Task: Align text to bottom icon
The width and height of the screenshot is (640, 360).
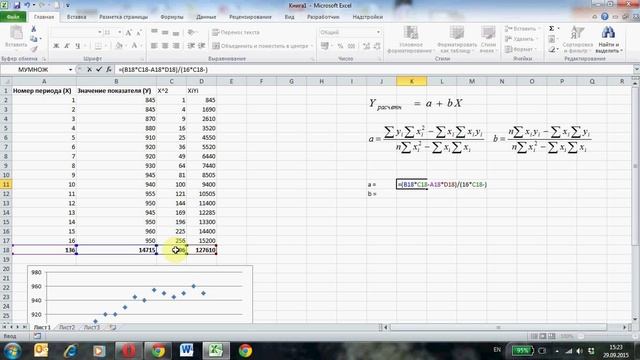Action: point(176,32)
